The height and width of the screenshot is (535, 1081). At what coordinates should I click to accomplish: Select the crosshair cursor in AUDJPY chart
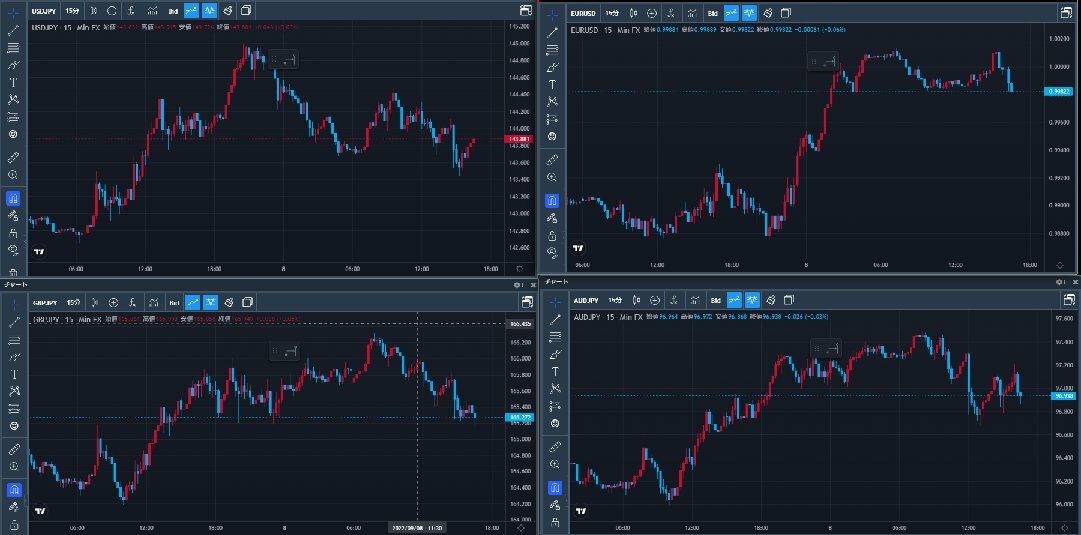[553, 300]
